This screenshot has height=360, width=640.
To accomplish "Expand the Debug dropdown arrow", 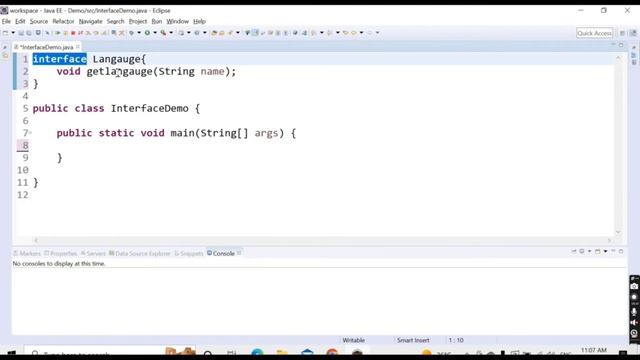I will pos(139,33).
